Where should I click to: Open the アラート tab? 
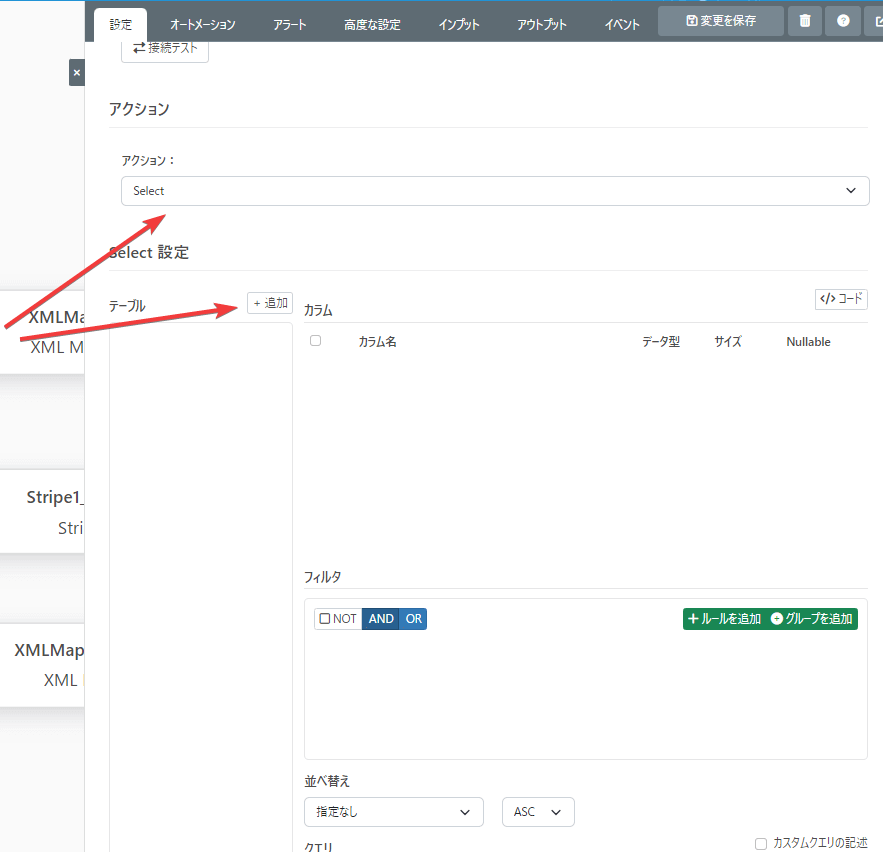pyautogui.click(x=289, y=25)
